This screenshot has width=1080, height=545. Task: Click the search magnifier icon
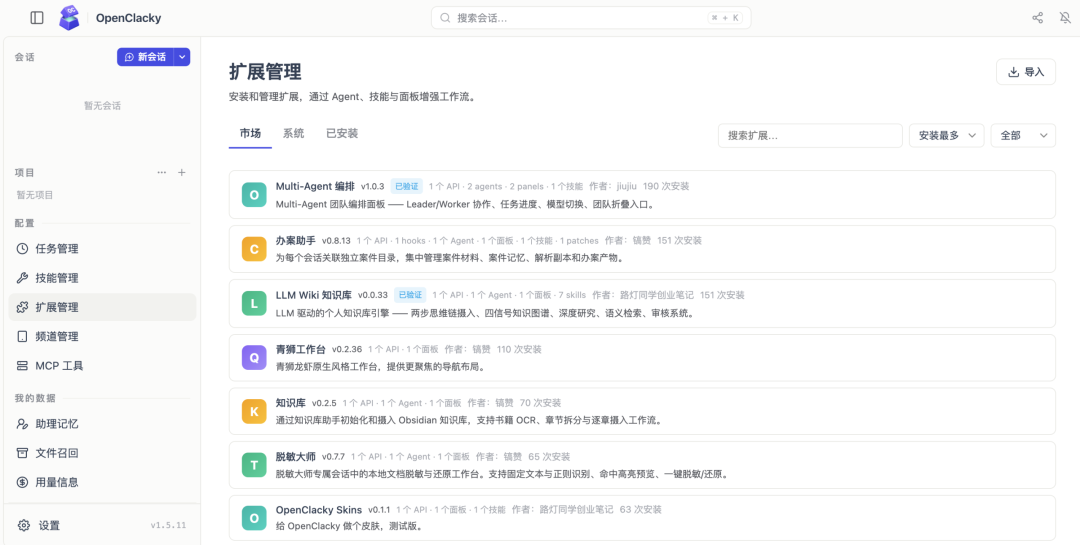click(x=445, y=18)
